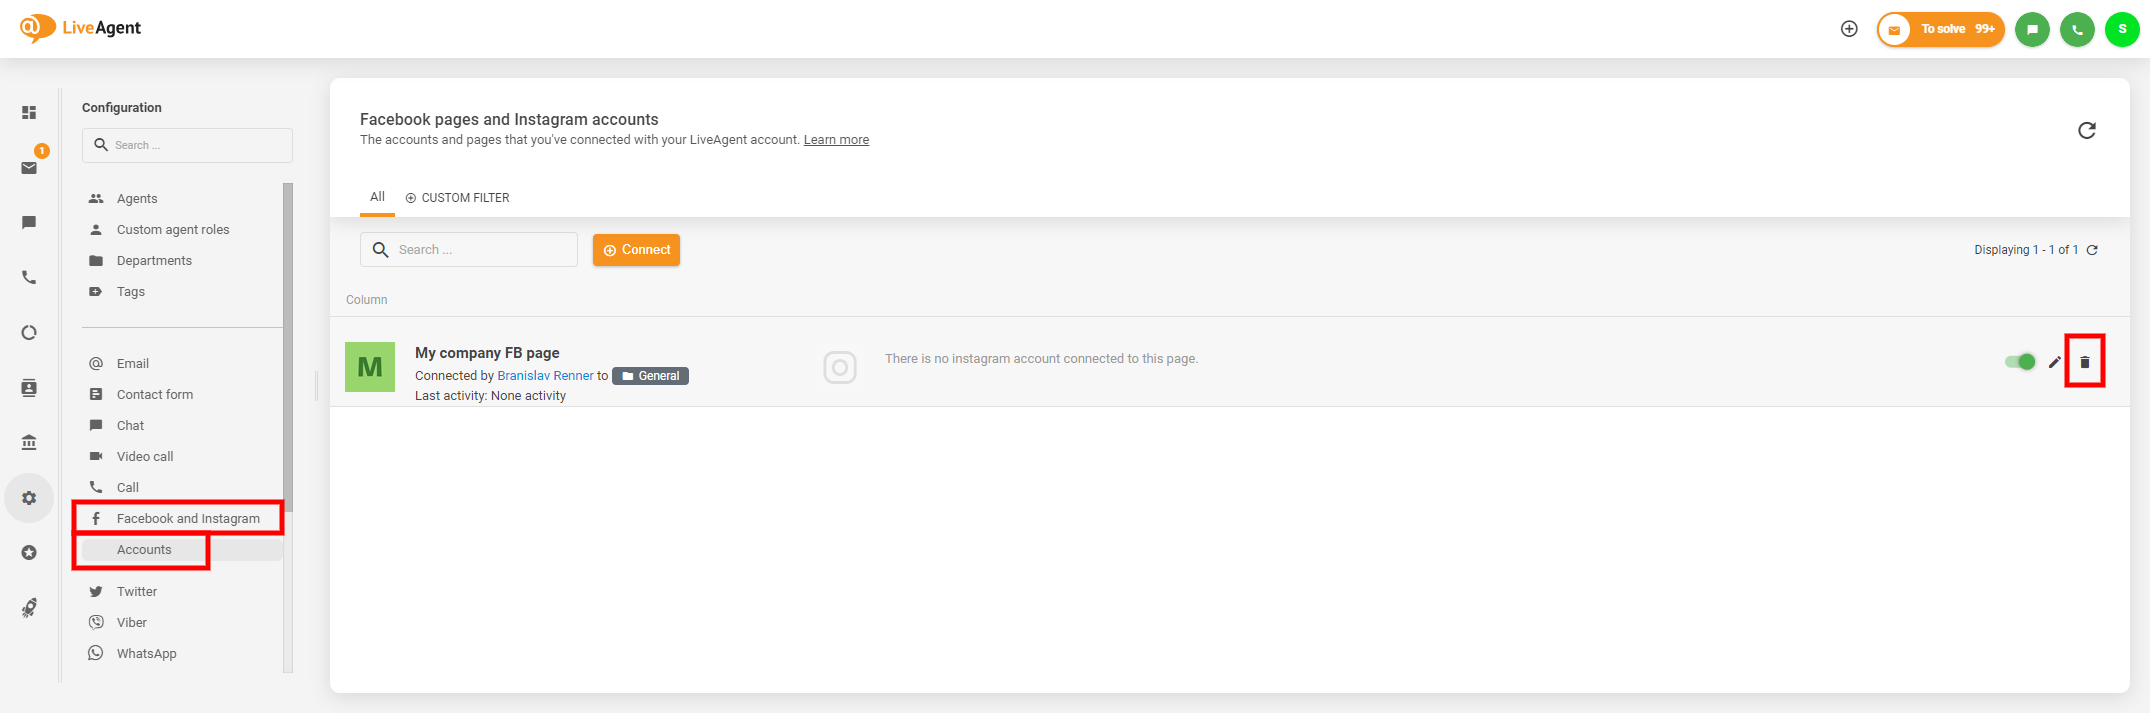Refresh the Facebook pages panel

tap(2087, 130)
